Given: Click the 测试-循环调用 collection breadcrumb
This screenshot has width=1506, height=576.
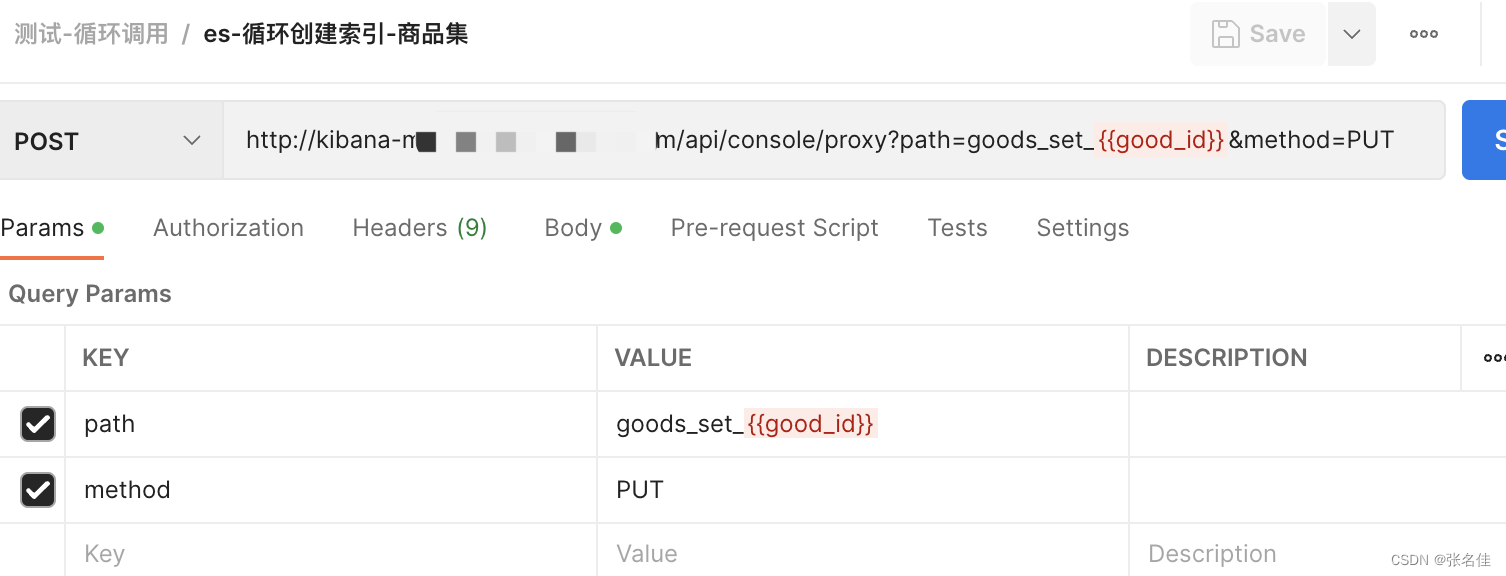Looking at the screenshot, I should pos(91,34).
